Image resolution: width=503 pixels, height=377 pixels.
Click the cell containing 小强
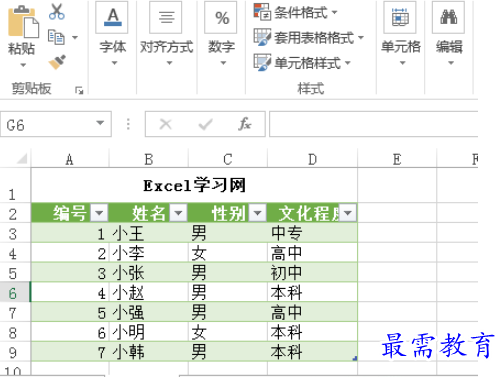pos(149,312)
